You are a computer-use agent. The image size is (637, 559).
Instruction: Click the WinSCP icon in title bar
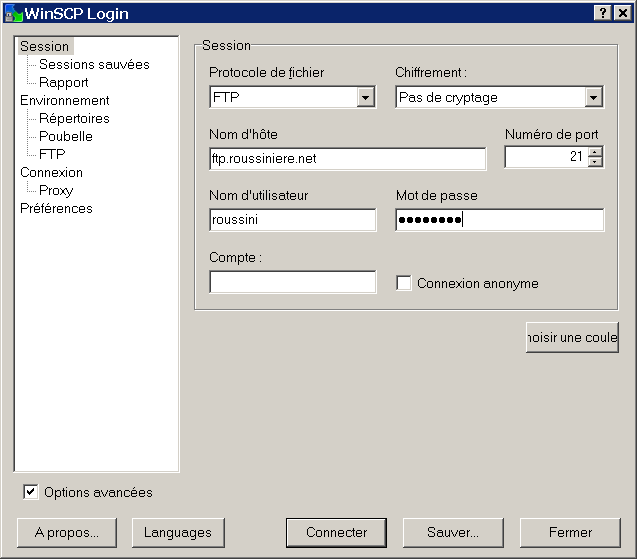13,13
